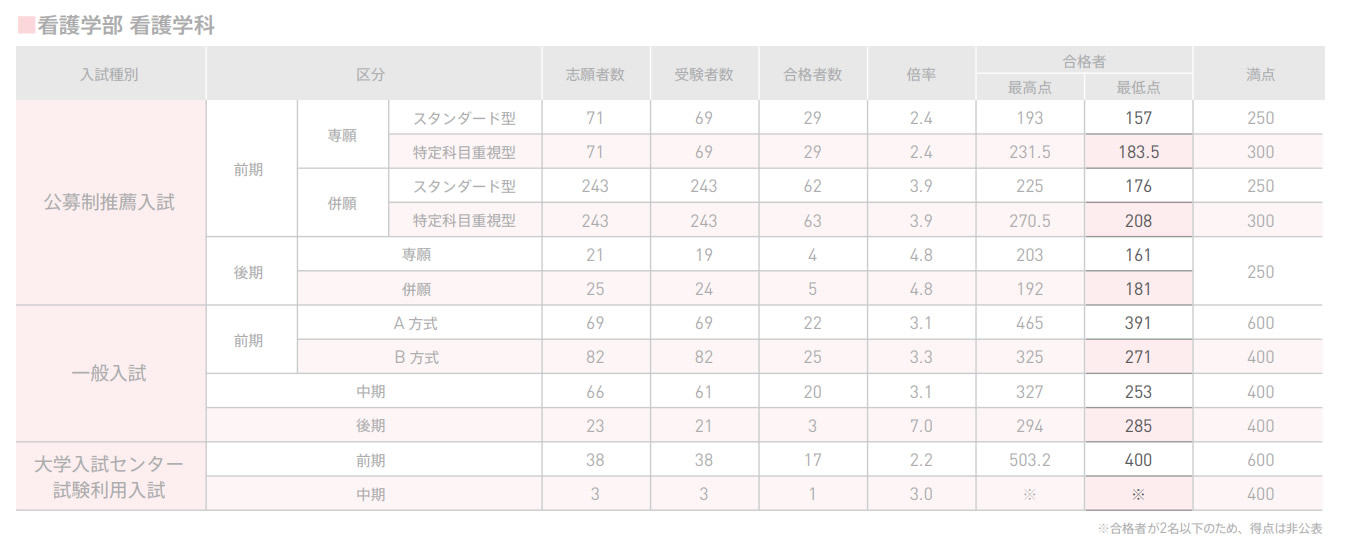This screenshot has height=551, width=1352.
Task: Click the 受験者数 column header
Action: click(x=704, y=74)
